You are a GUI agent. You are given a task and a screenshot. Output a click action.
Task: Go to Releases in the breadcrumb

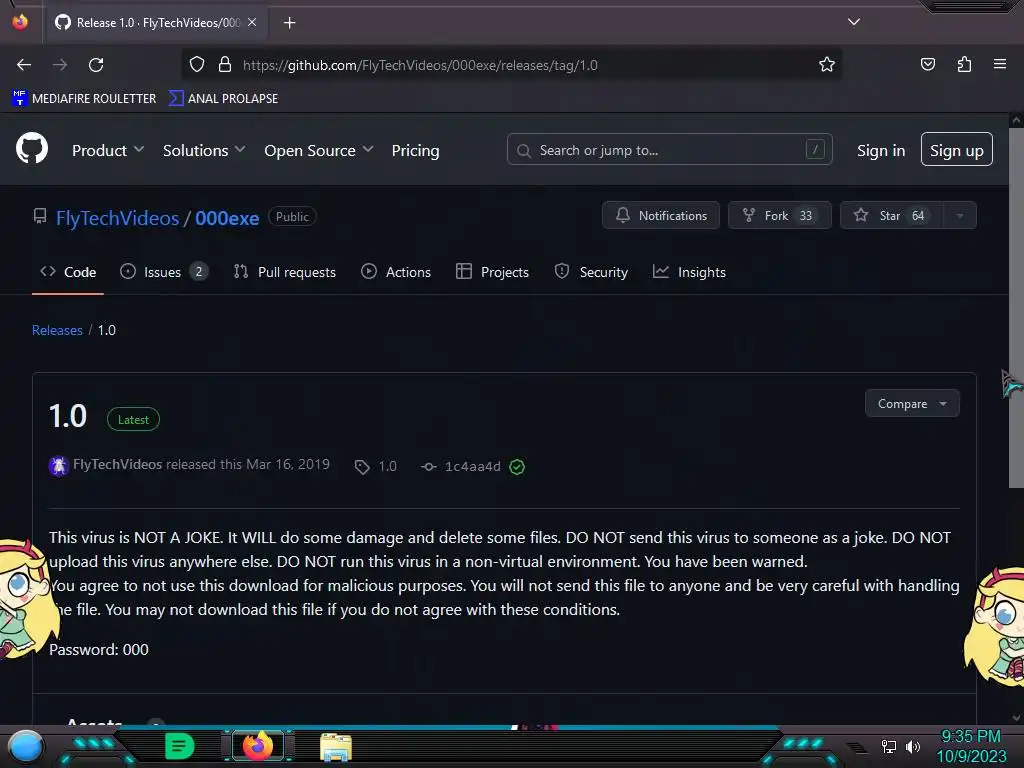[x=57, y=330]
